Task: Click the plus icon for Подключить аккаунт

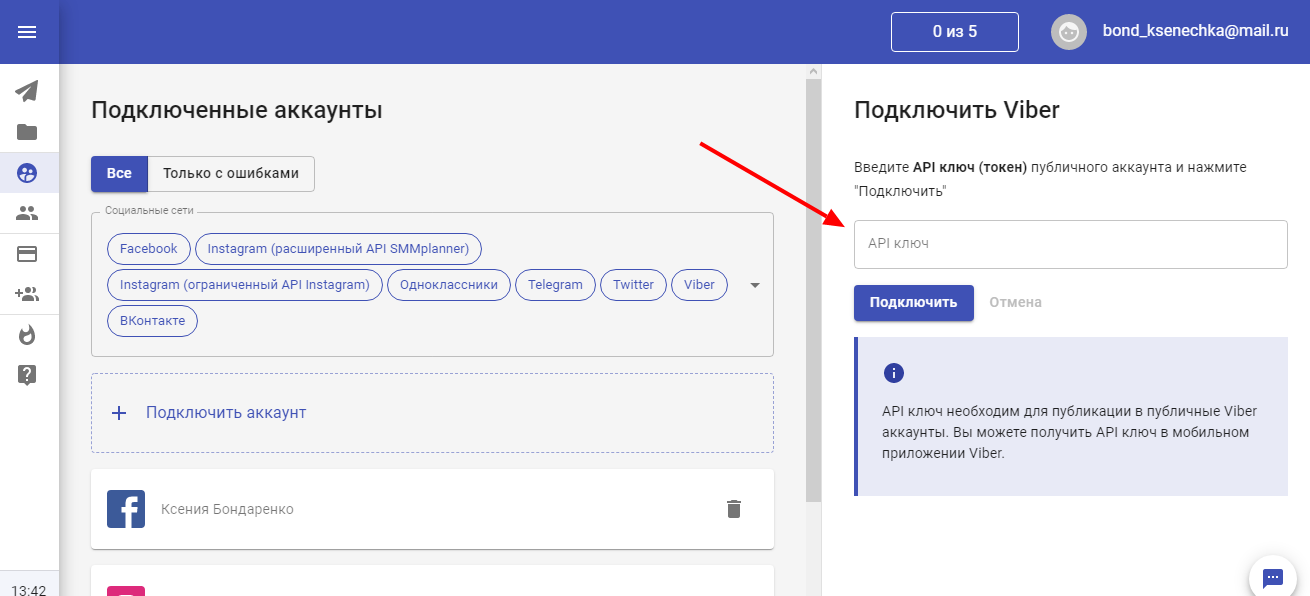Action: [x=119, y=413]
